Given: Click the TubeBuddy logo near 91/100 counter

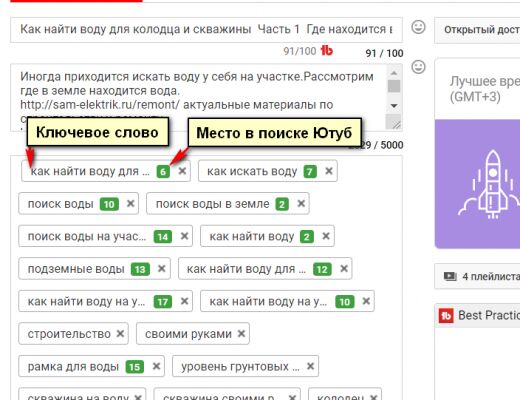Looking at the screenshot, I should pos(327,50).
